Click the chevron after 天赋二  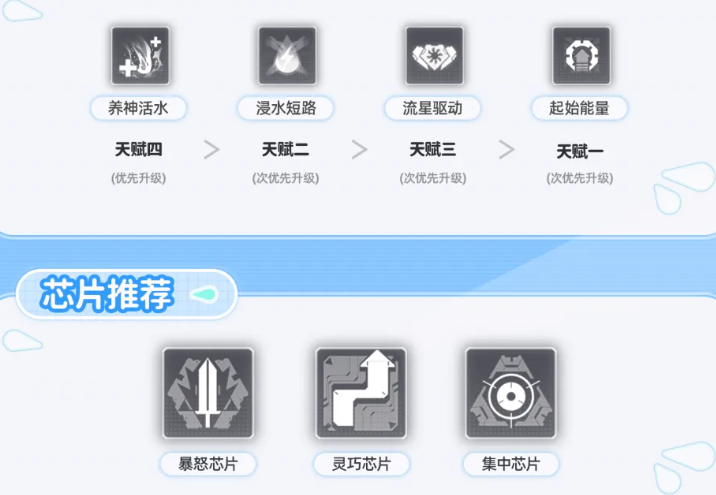point(360,150)
